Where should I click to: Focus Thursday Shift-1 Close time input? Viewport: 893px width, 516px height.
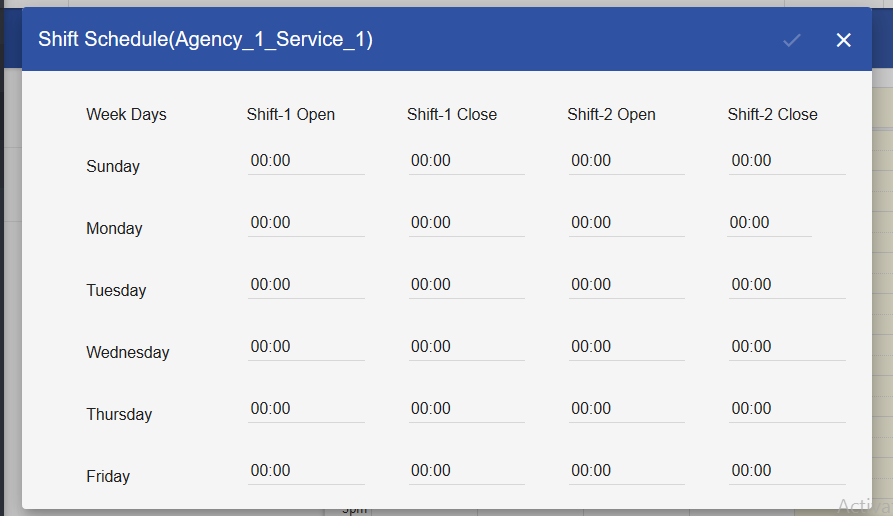[x=466, y=409]
